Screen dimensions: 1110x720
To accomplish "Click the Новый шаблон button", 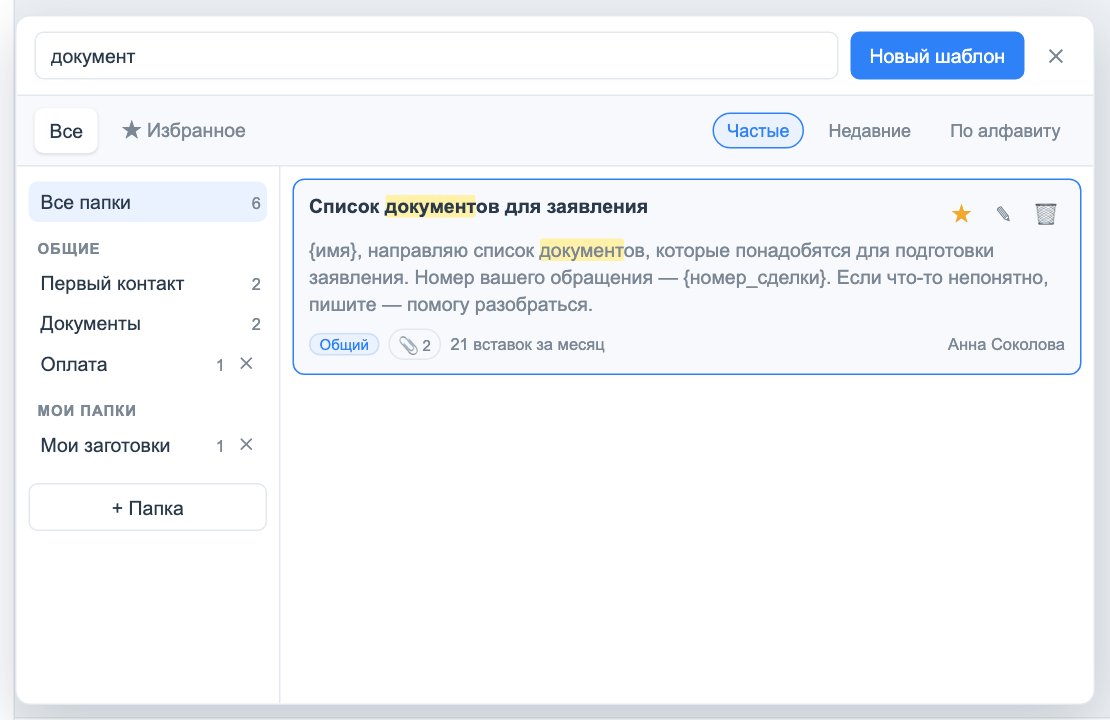I will tap(937, 55).
